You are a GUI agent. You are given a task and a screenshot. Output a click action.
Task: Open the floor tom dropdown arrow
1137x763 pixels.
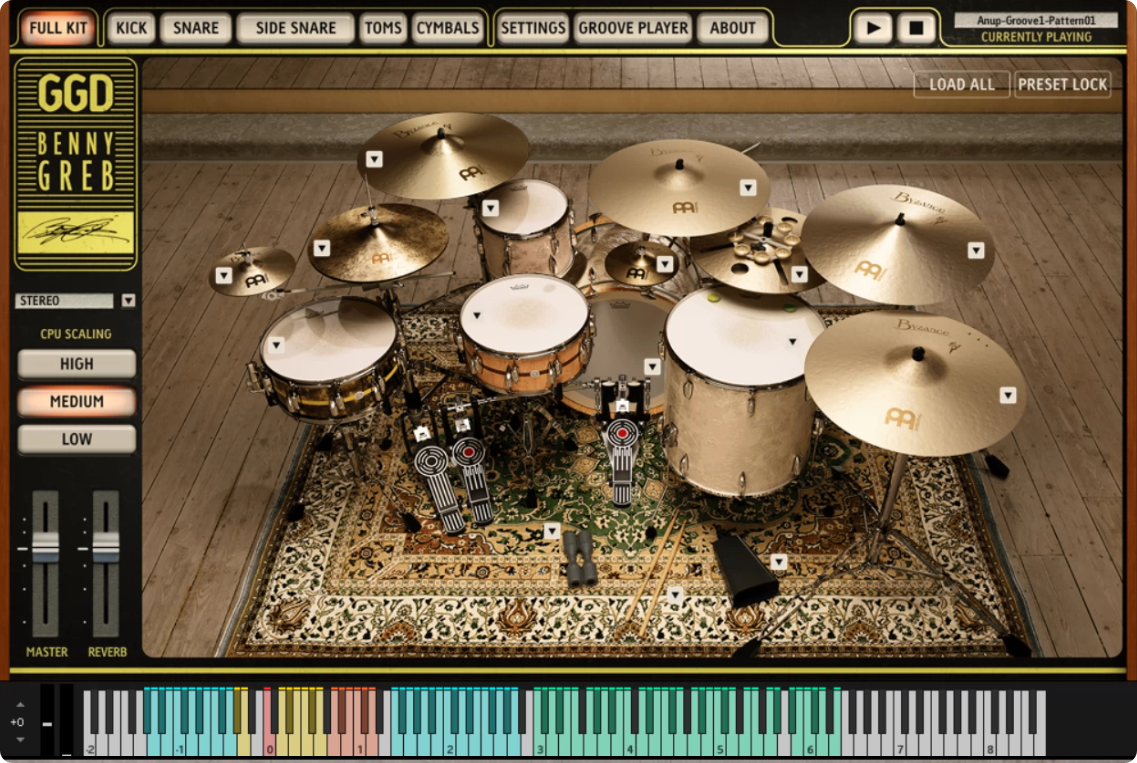click(793, 342)
